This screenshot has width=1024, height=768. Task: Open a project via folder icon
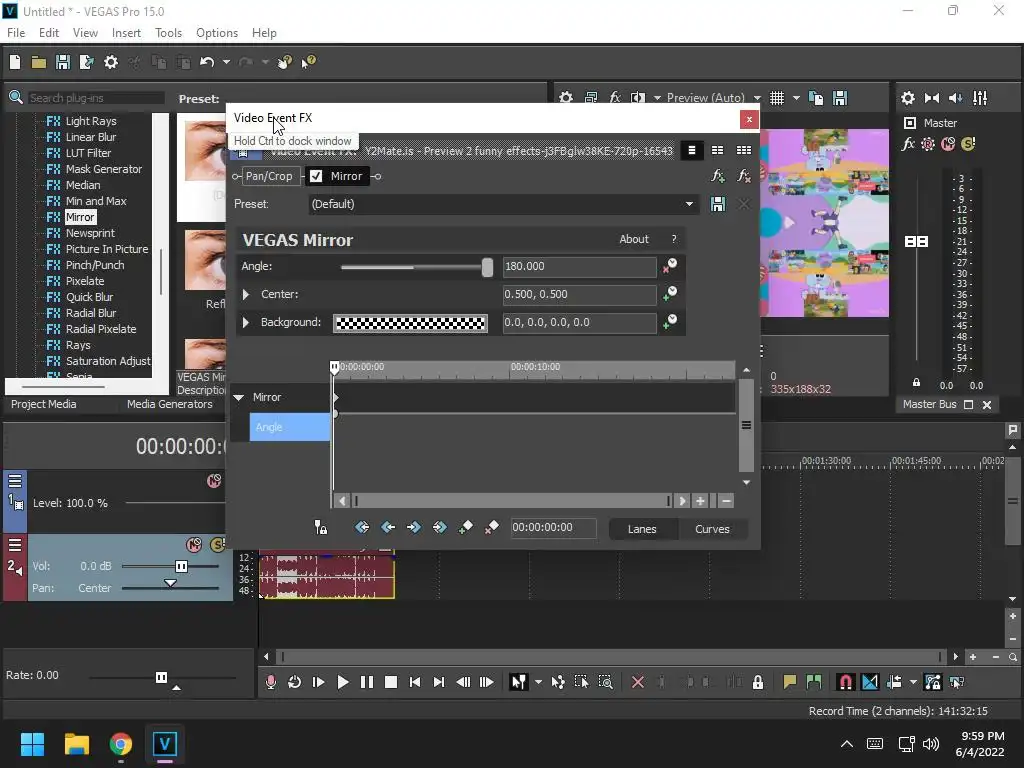click(39, 62)
